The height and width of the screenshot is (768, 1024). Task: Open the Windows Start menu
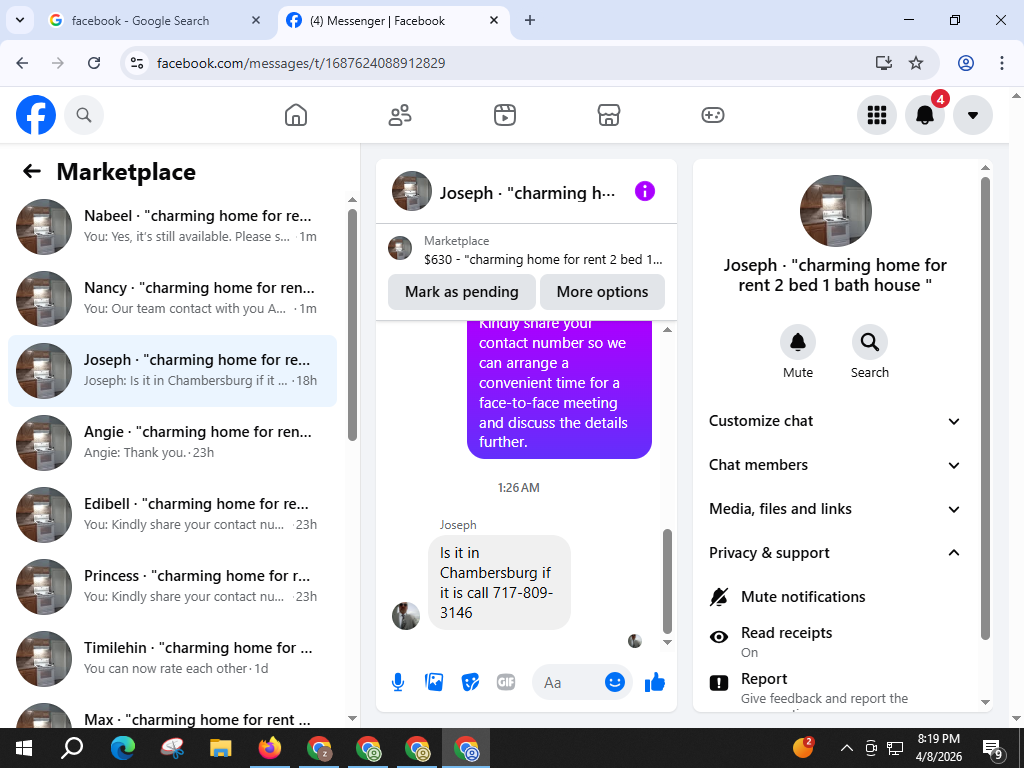24,748
